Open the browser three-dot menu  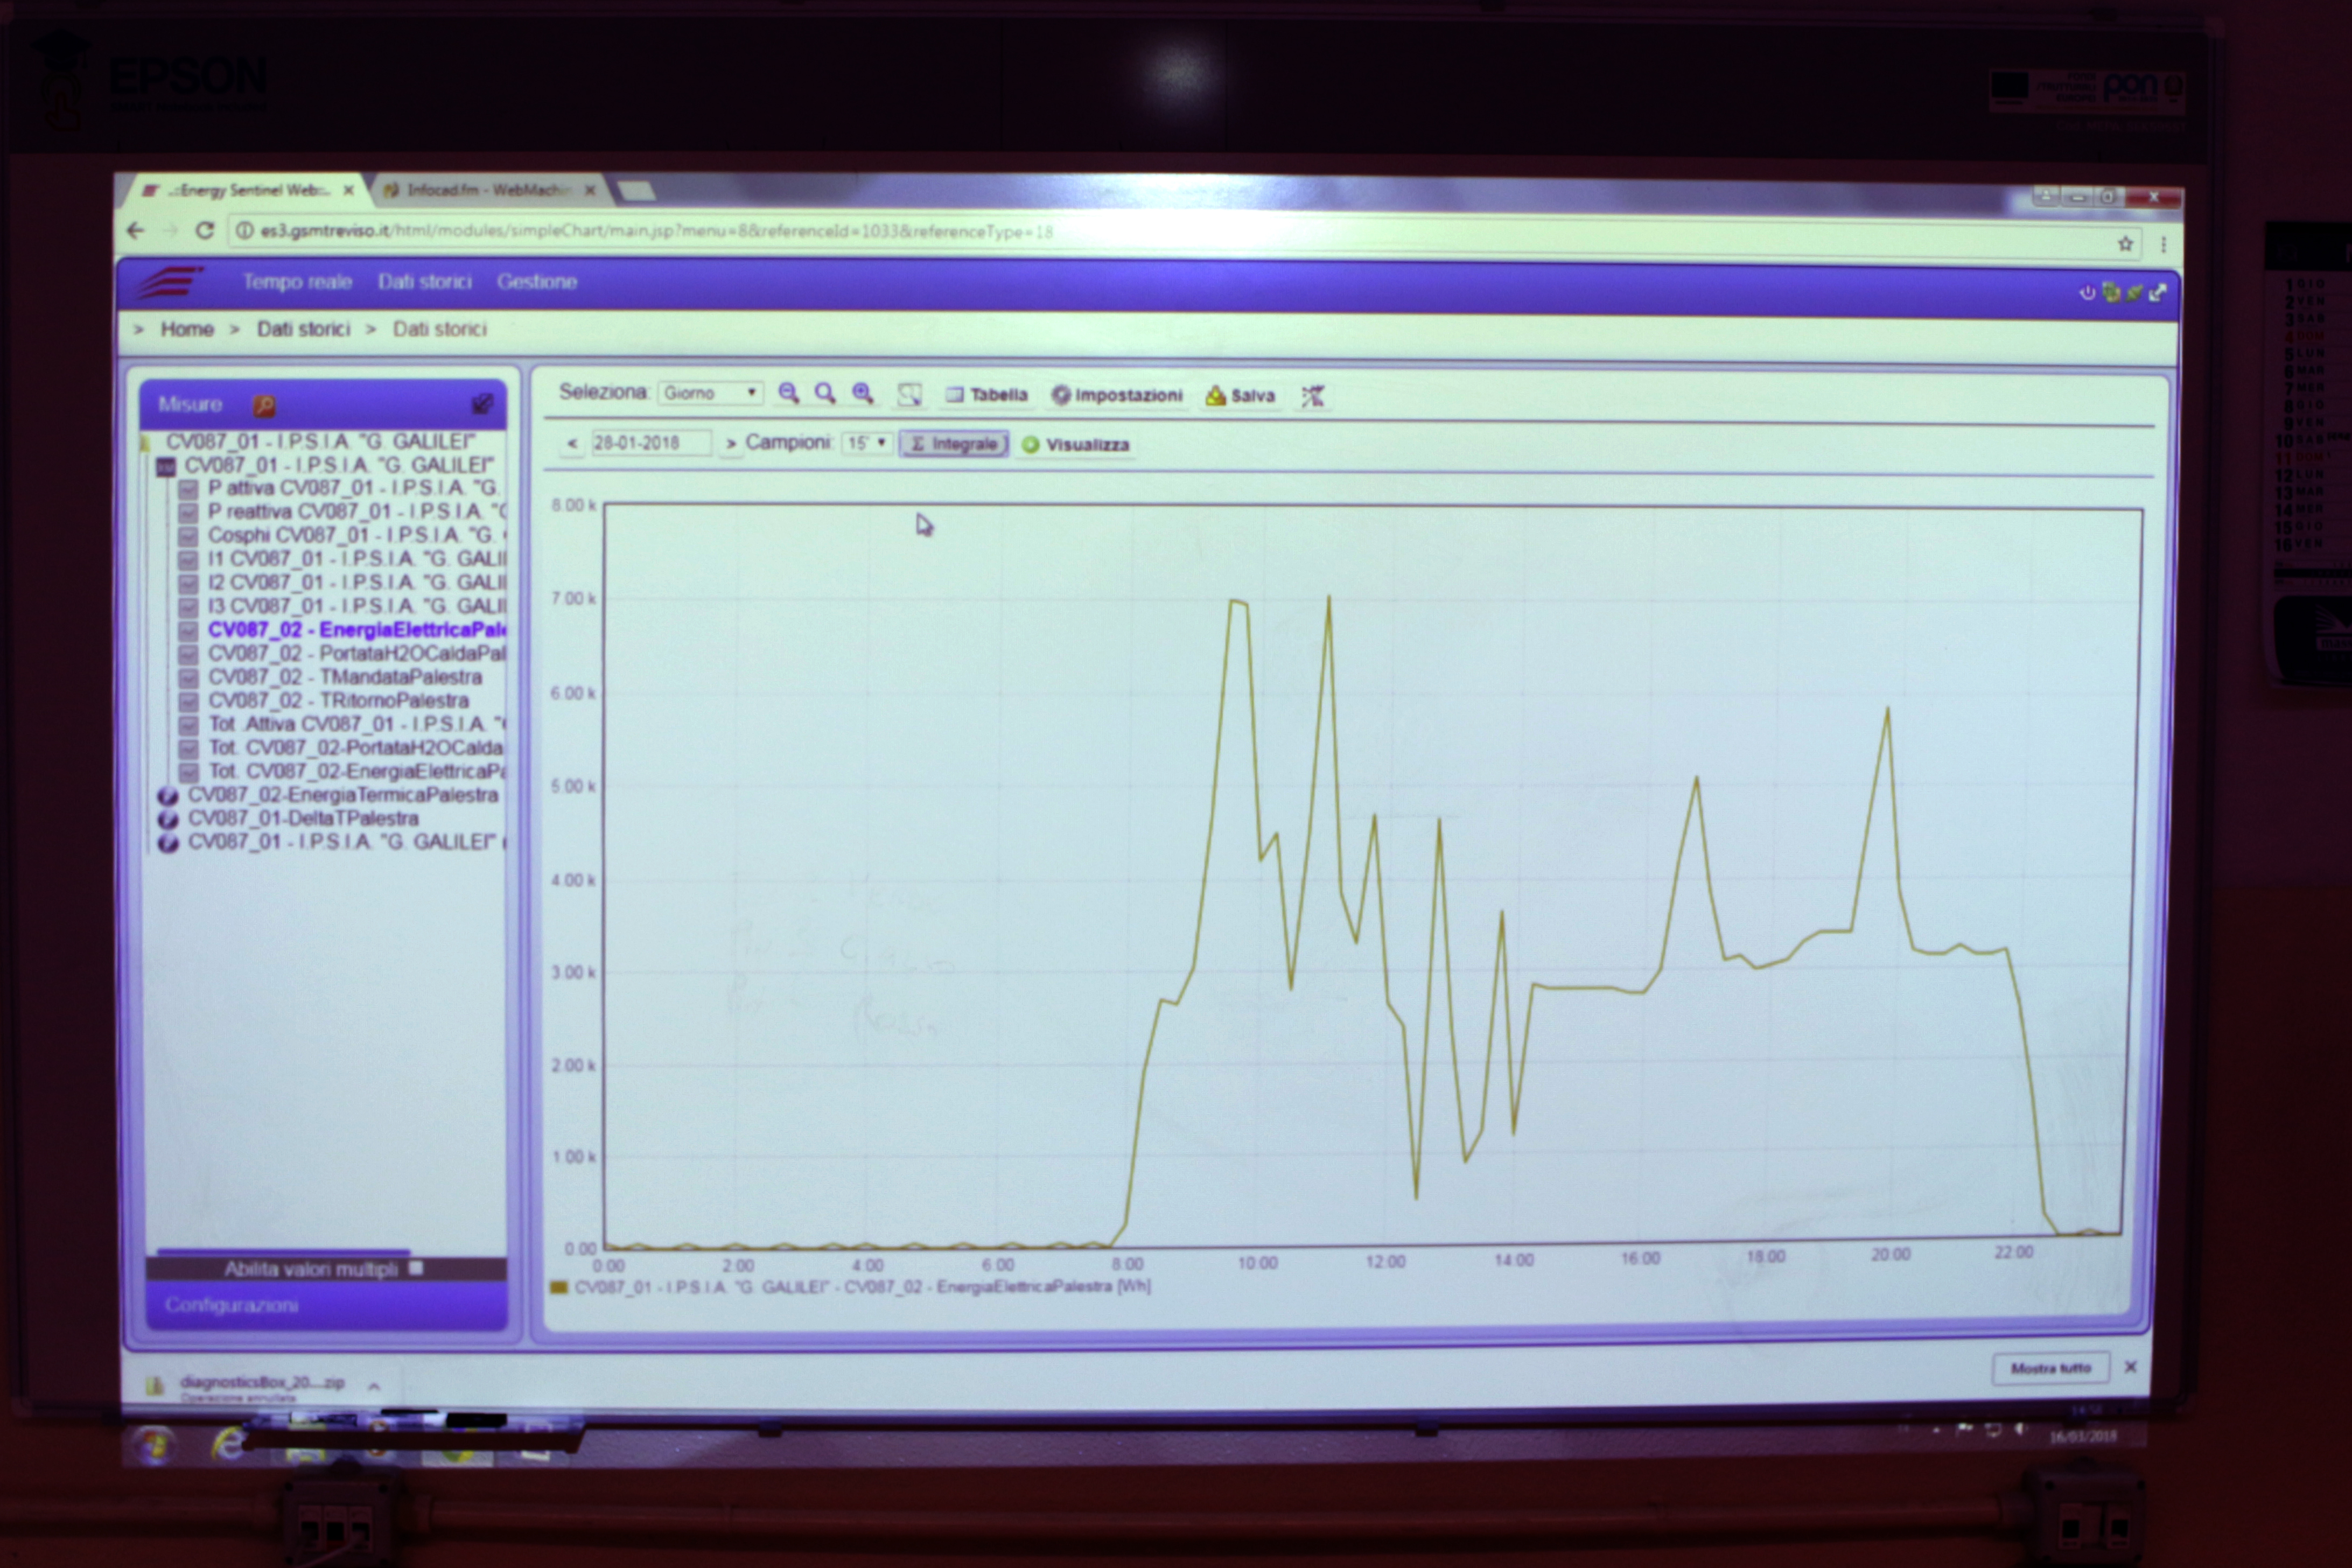click(2163, 244)
